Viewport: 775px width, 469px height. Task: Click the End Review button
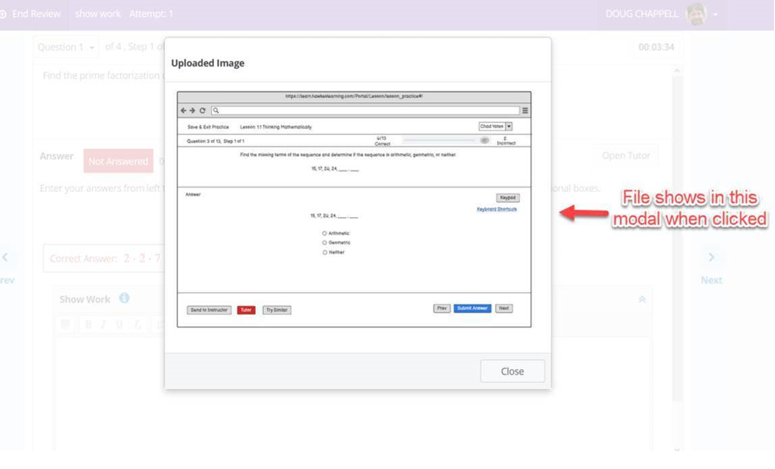tap(31, 14)
